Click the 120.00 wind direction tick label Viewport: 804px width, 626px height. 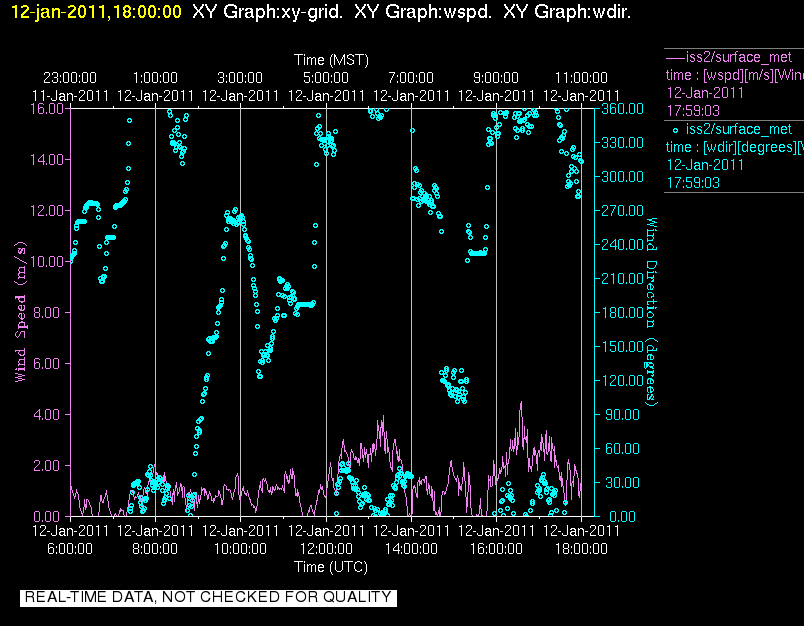[622, 380]
